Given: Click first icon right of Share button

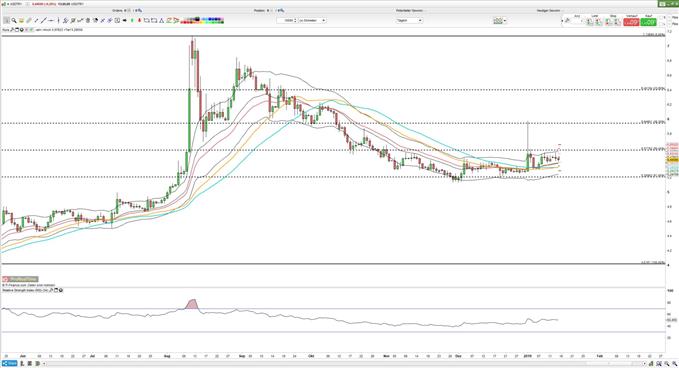Looking at the screenshot, I should click(x=22, y=363).
